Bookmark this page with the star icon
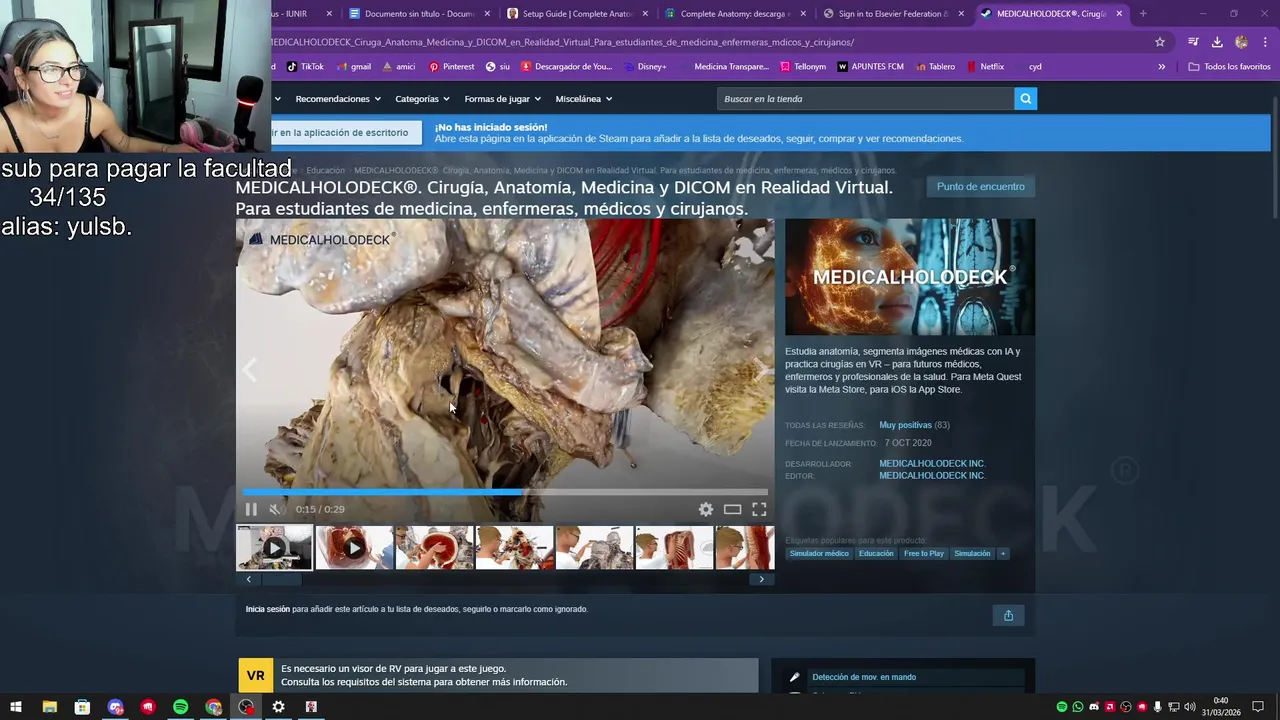This screenshot has height=720, width=1280. tap(1160, 42)
